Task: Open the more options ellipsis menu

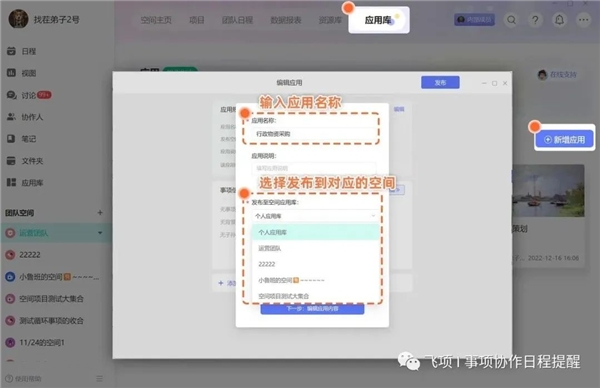Action: tap(584, 20)
